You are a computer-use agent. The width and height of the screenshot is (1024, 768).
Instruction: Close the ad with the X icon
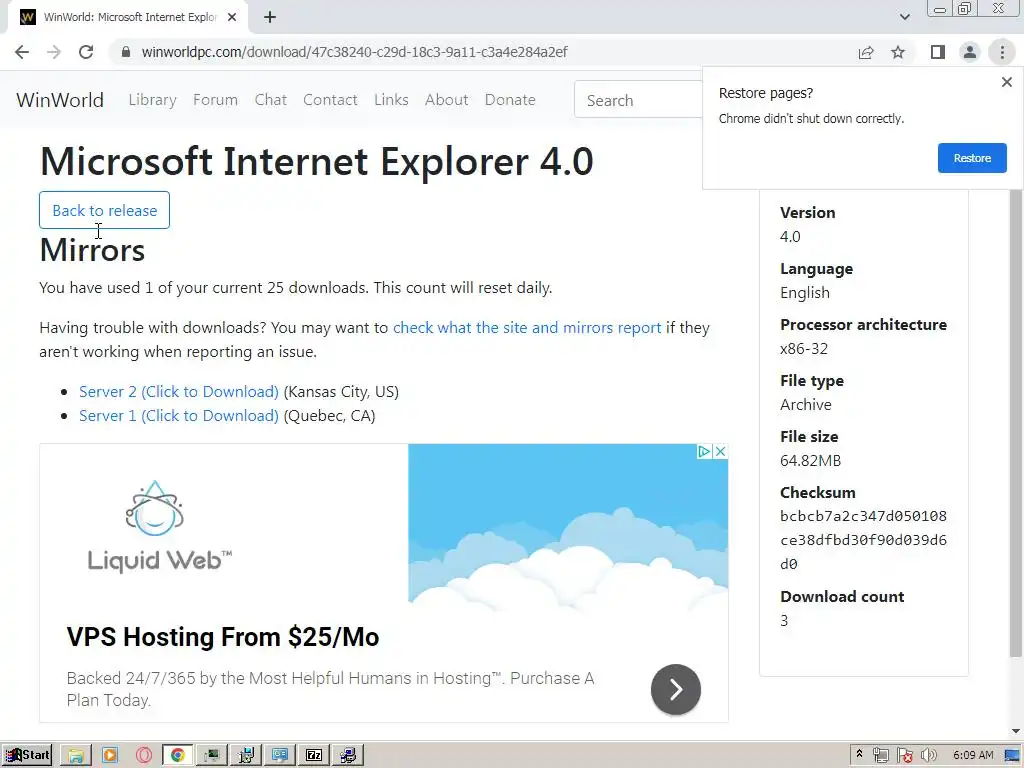point(720,451)
